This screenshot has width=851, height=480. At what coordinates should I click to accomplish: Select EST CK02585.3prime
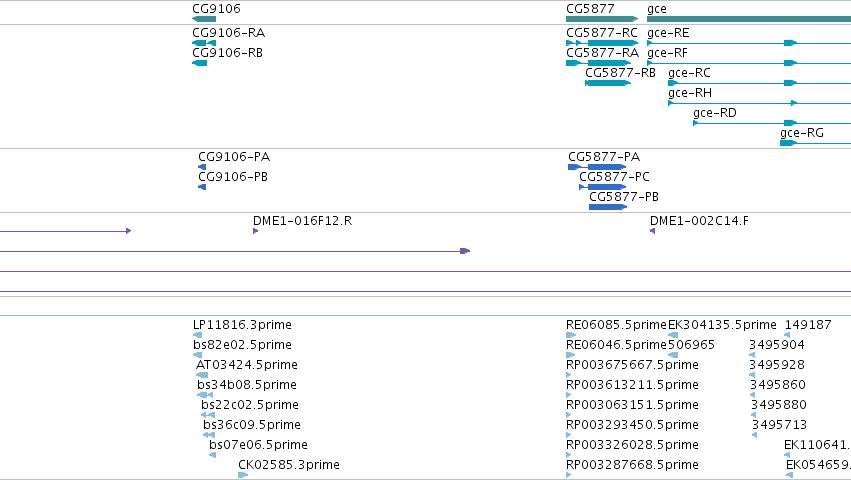coord(289,465)
